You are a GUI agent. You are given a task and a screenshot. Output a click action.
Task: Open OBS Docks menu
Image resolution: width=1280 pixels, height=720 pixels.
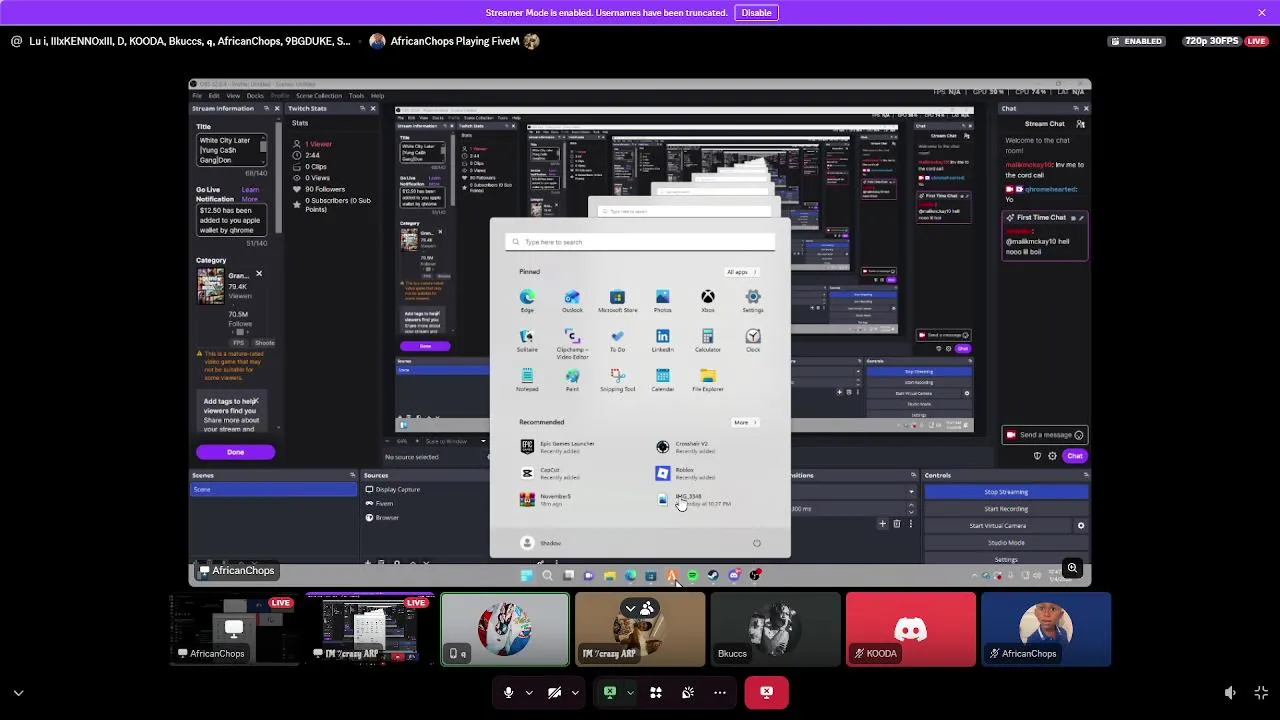(x=255, y=96)
